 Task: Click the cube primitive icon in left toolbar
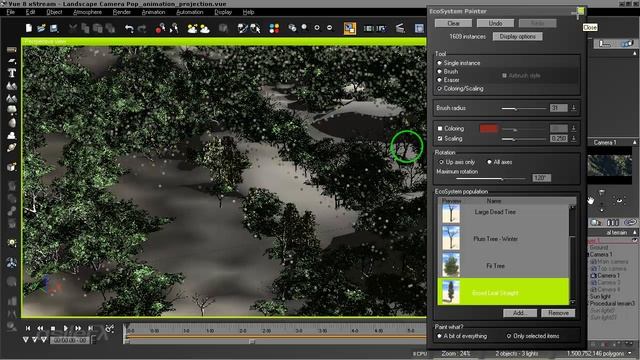click(x=12, y=167)
